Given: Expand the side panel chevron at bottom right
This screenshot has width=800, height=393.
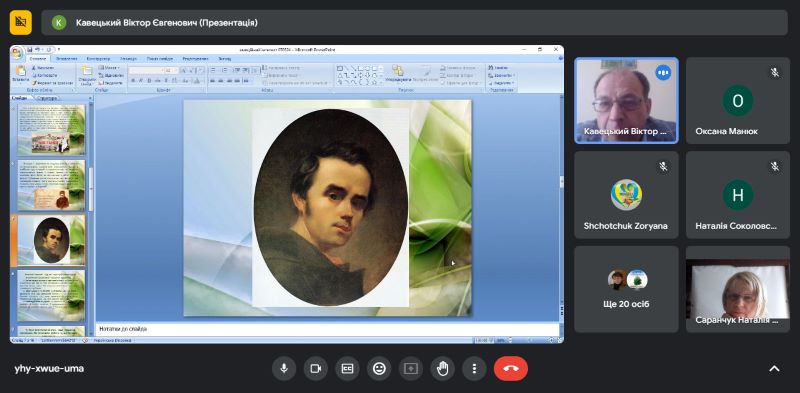Looking at the screenshot, I should pos(774,369).
